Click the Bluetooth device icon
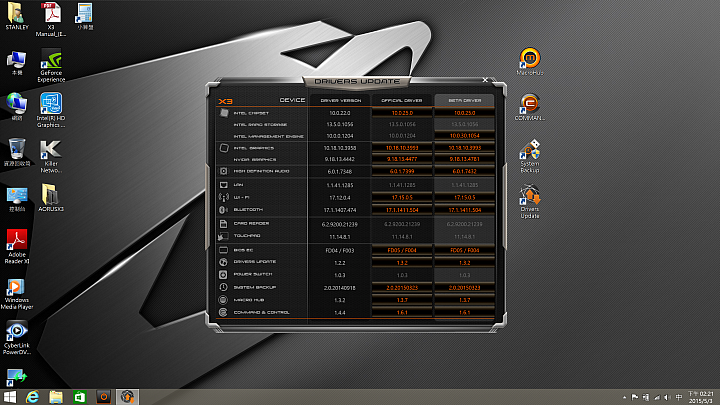Screen dimensions: 720x405 tap(224, 210)
